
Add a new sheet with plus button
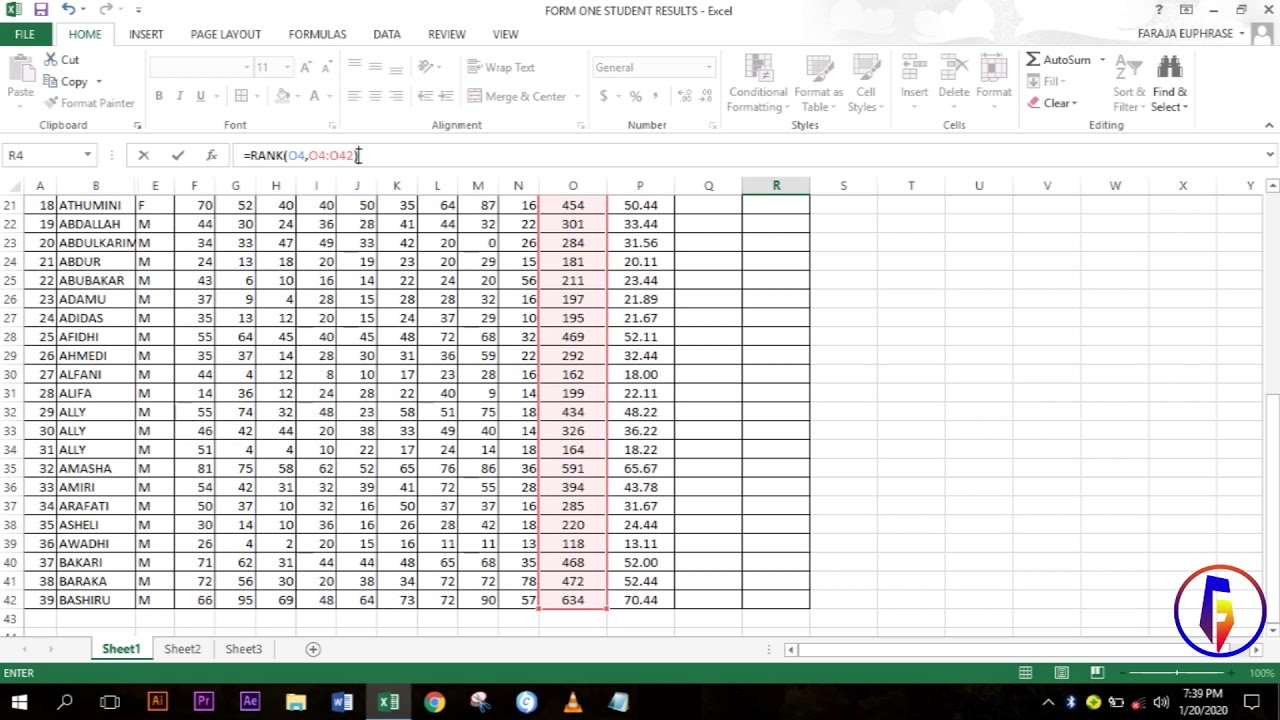[313, 649]
